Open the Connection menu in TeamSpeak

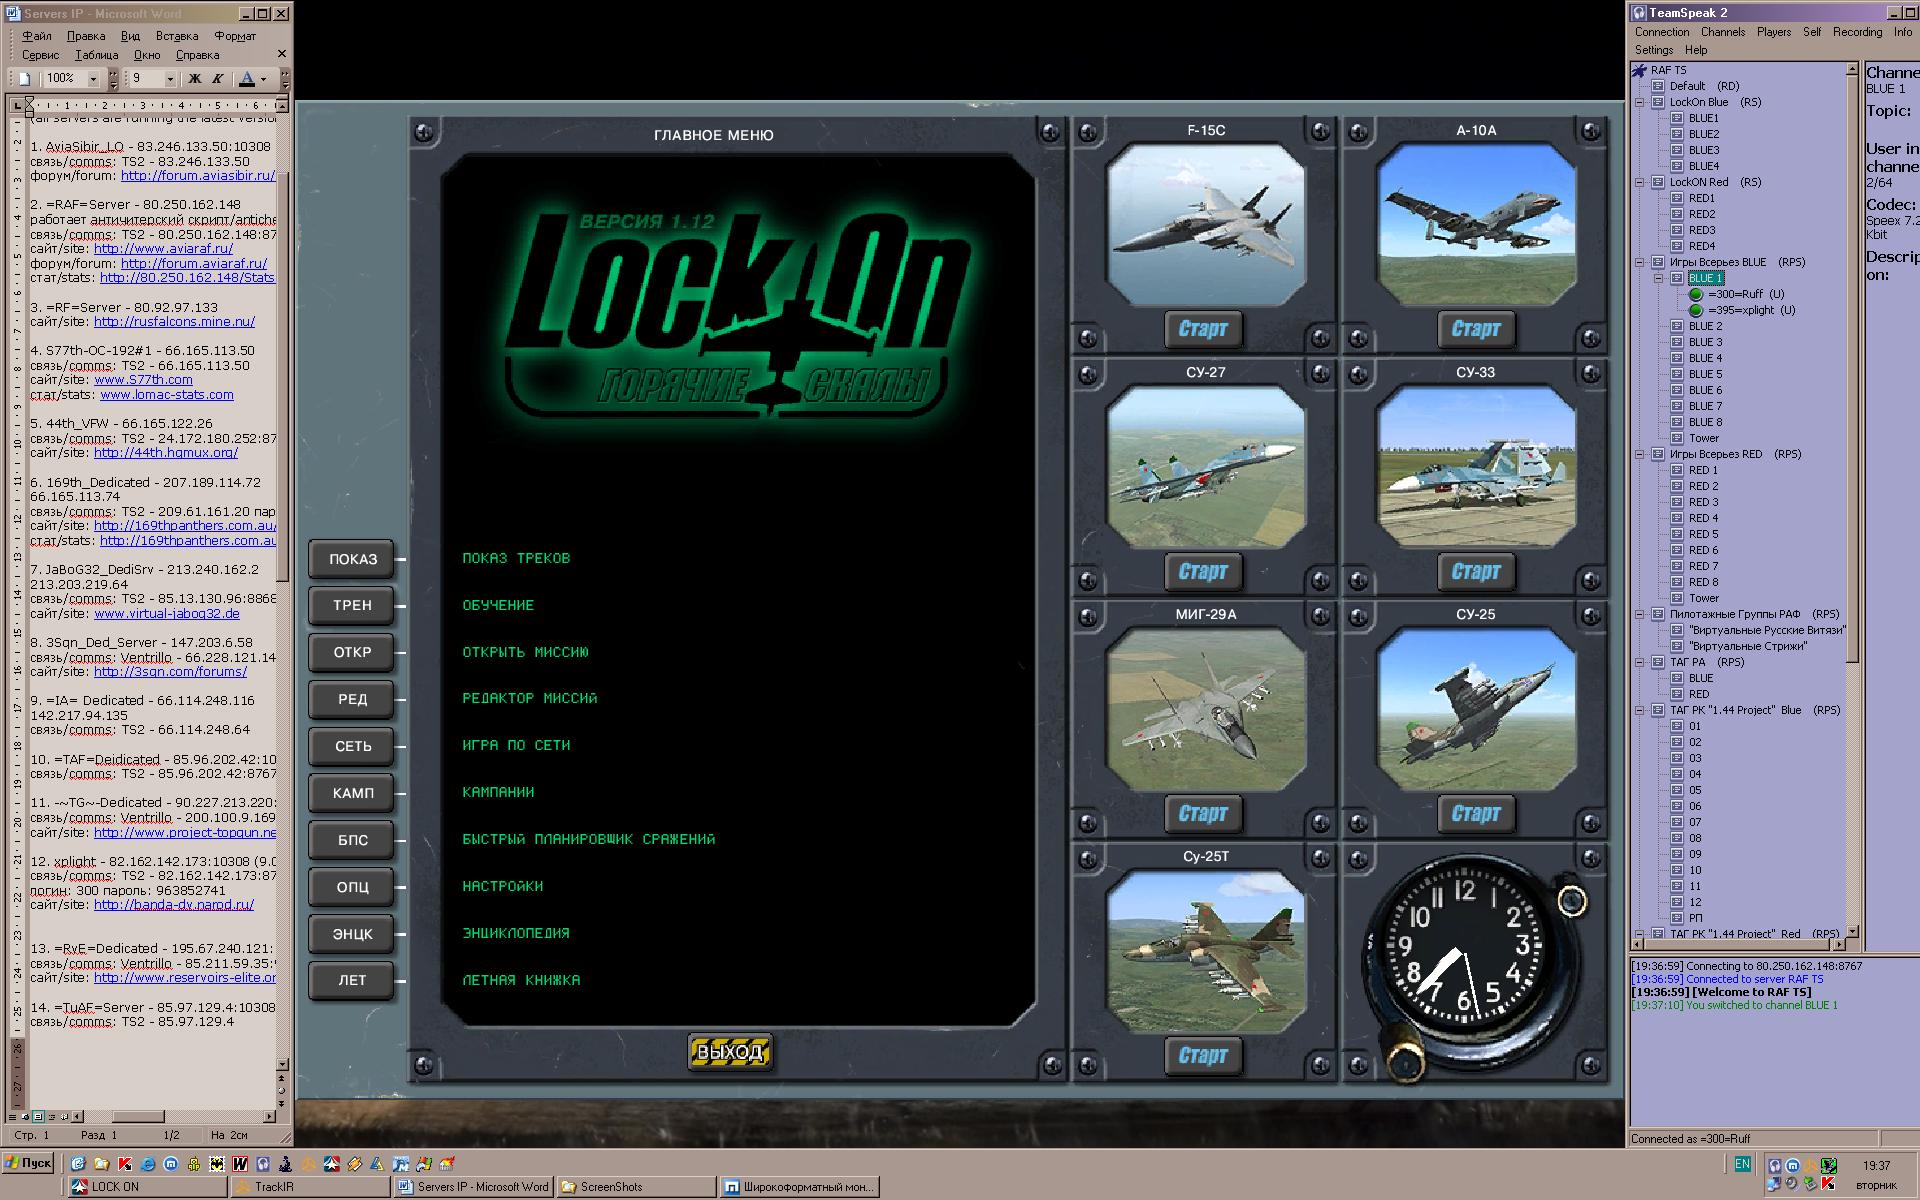tap(1662, 32)
